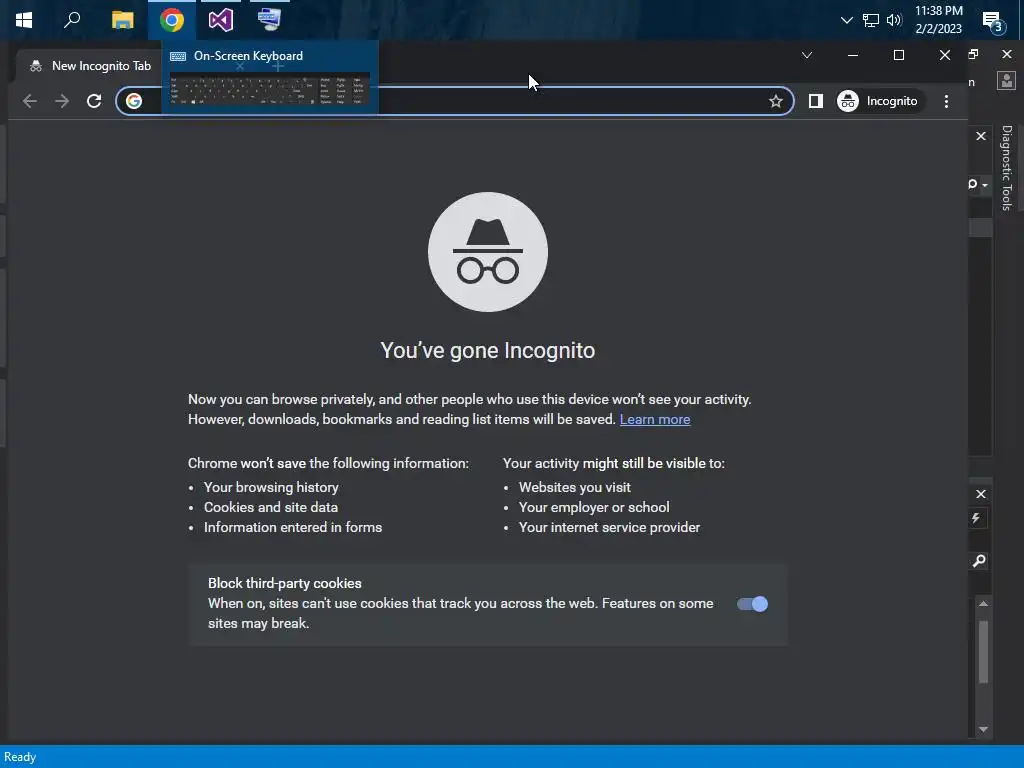Screen dimensions: 1024x768
Task: Click "Cookies and site data" text
Action: [x=270, y=507]
